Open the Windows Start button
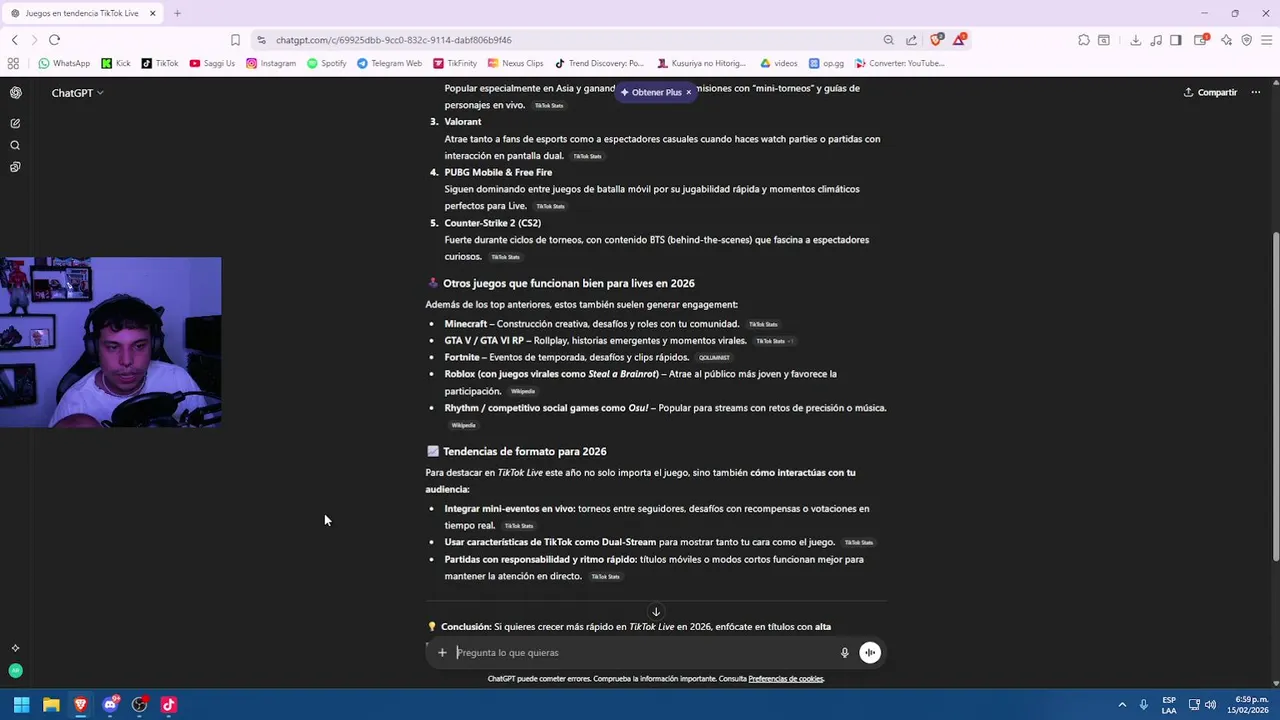 coord(21,705)
